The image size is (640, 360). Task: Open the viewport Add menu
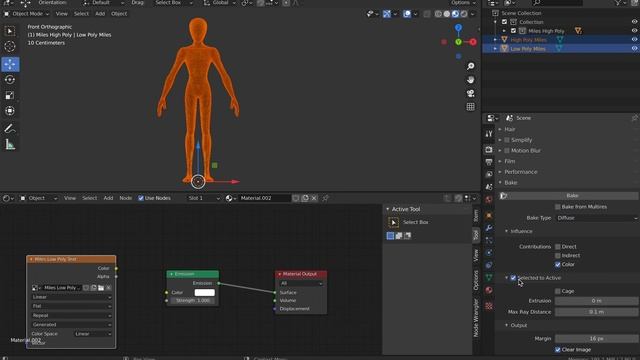(x=100, y=14)
